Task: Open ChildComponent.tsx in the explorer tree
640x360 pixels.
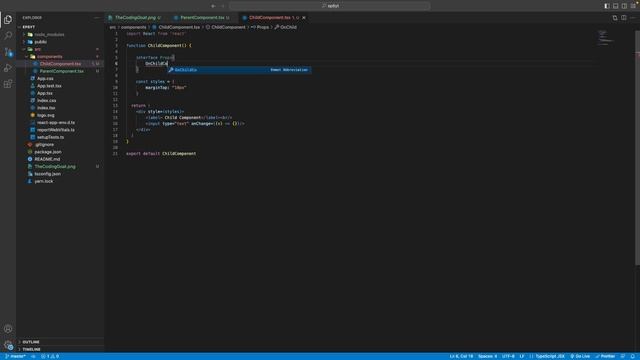Action: 60,64
